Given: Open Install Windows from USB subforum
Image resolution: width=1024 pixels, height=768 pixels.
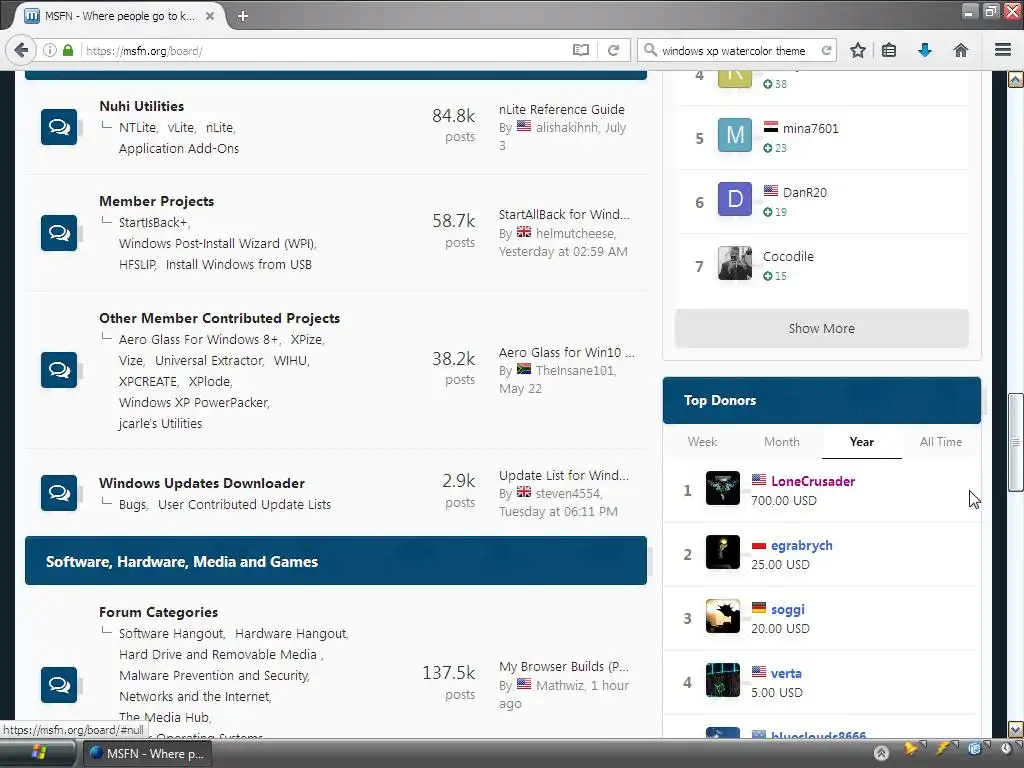Looking at the screenshot, I should point(238,264).
